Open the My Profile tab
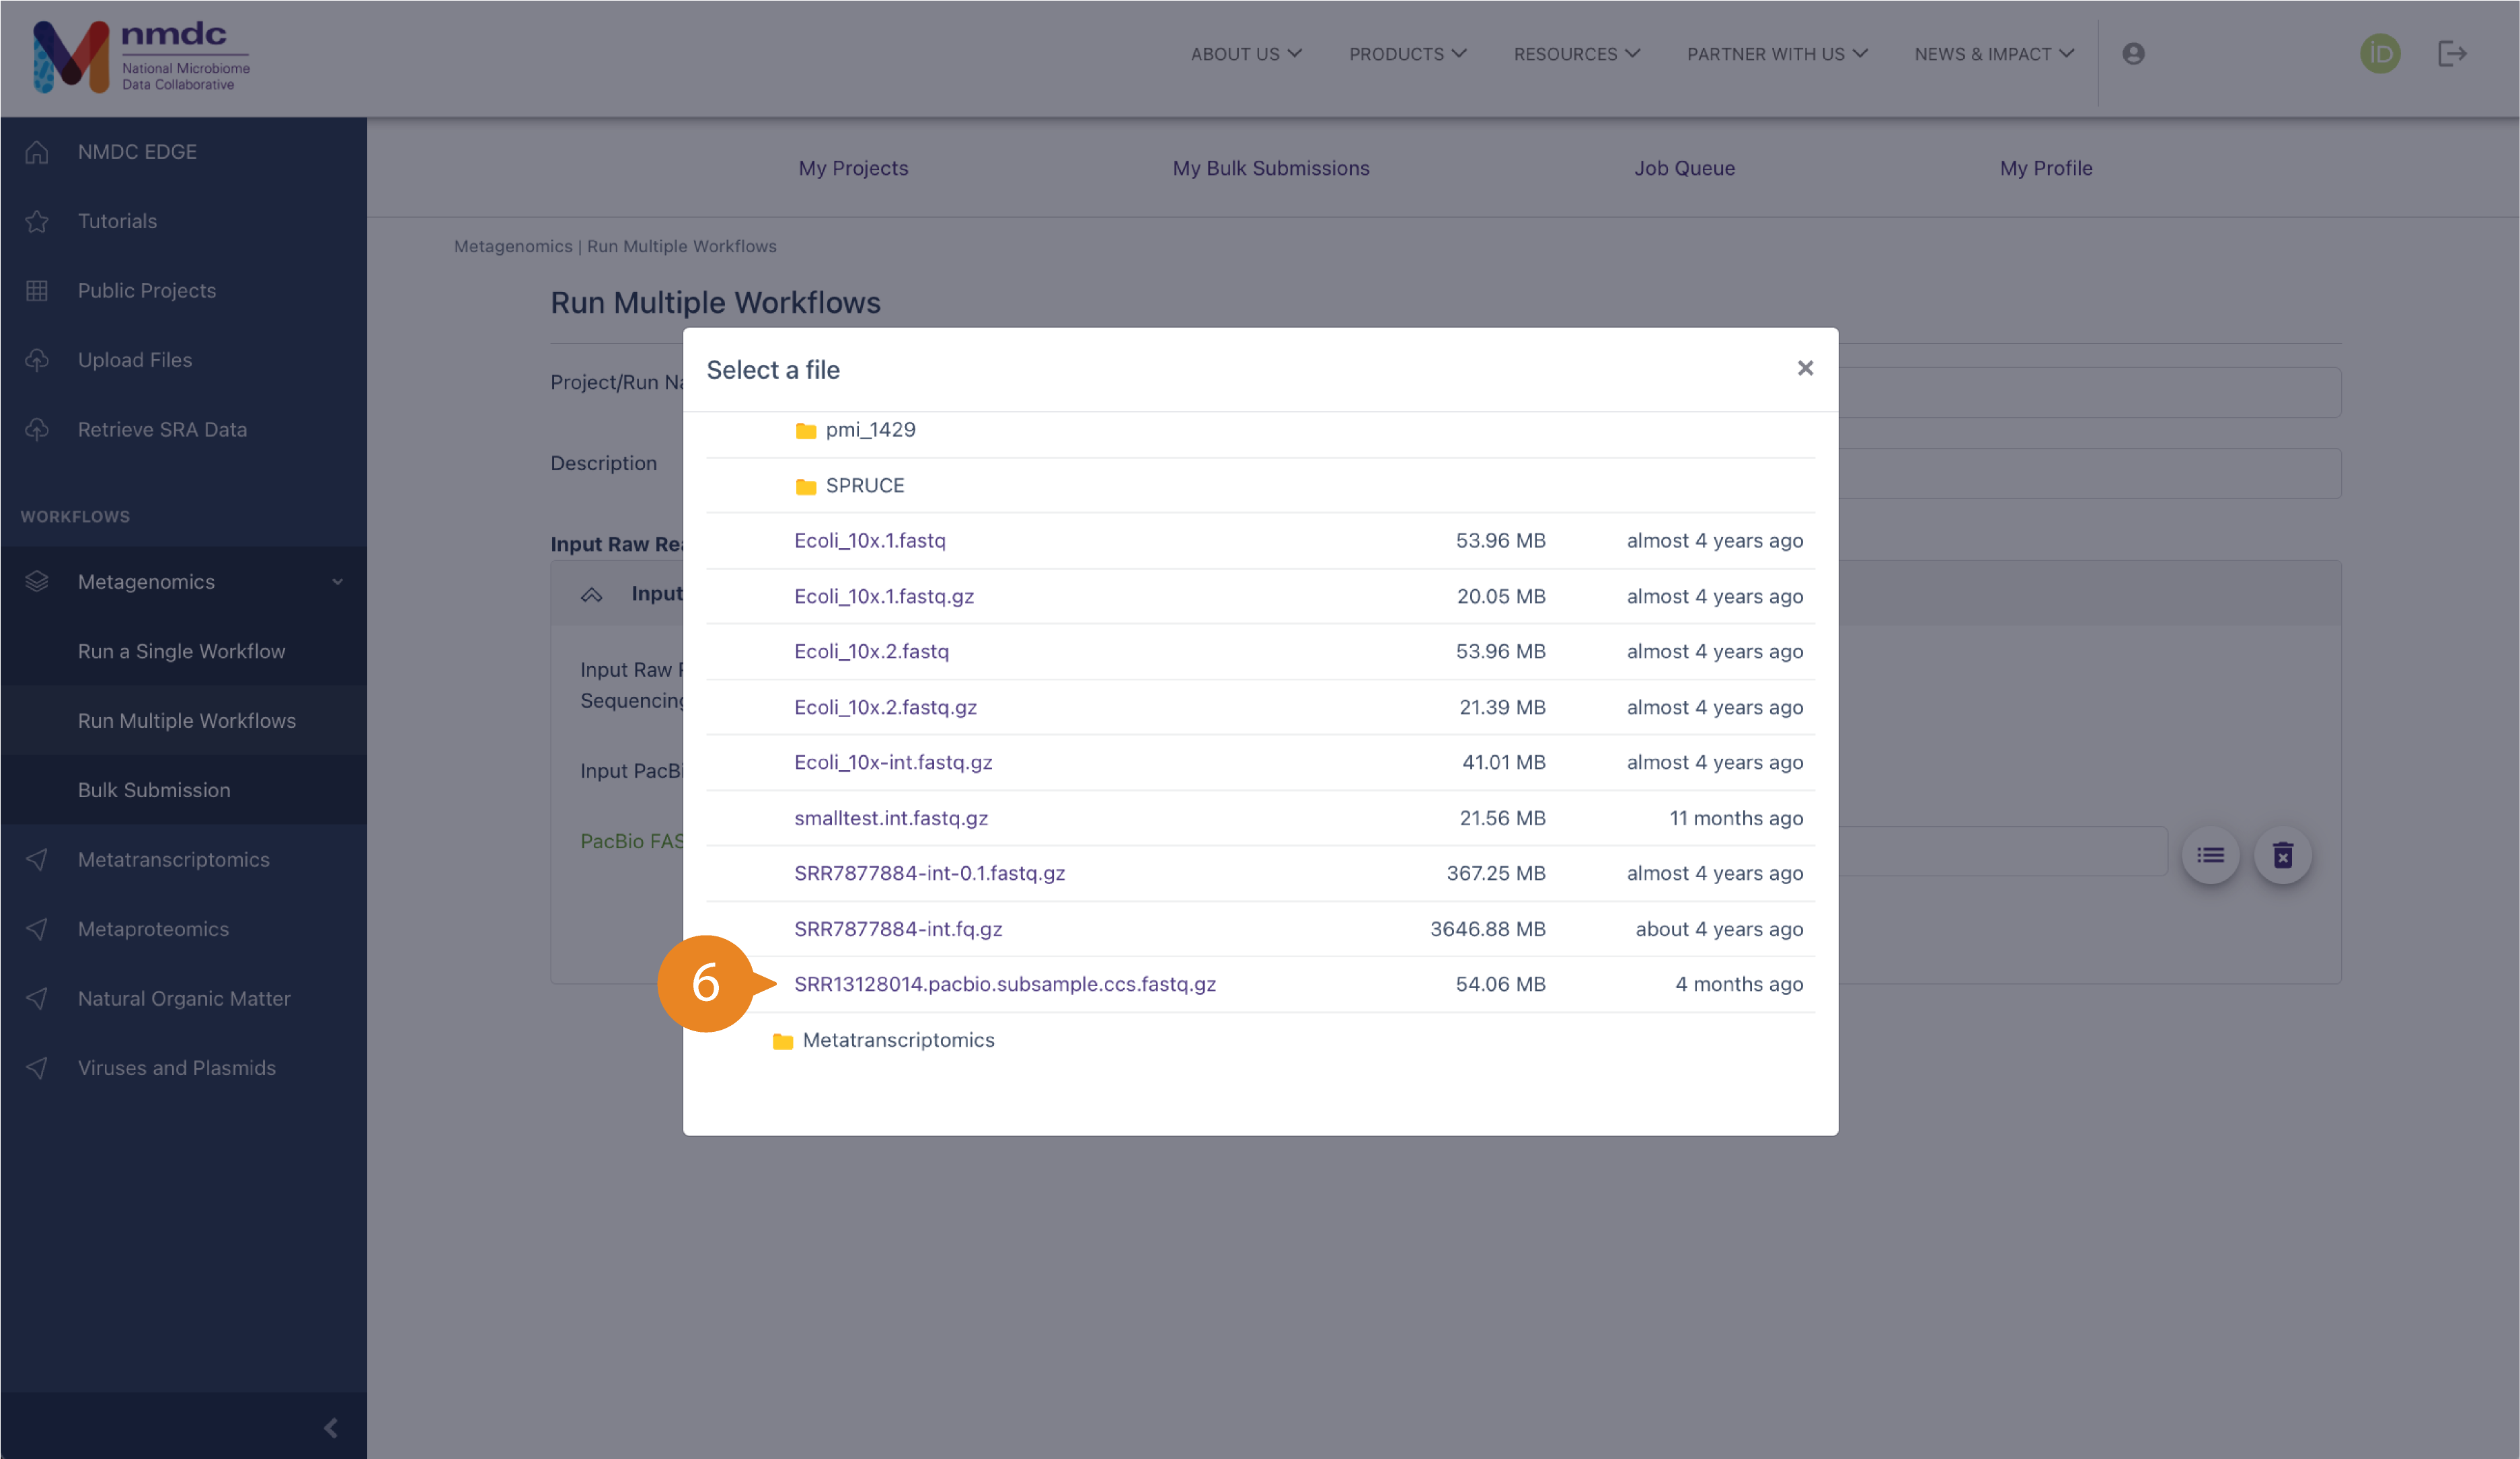Screen dimensions: 2520x1459 coord(2045,168)
